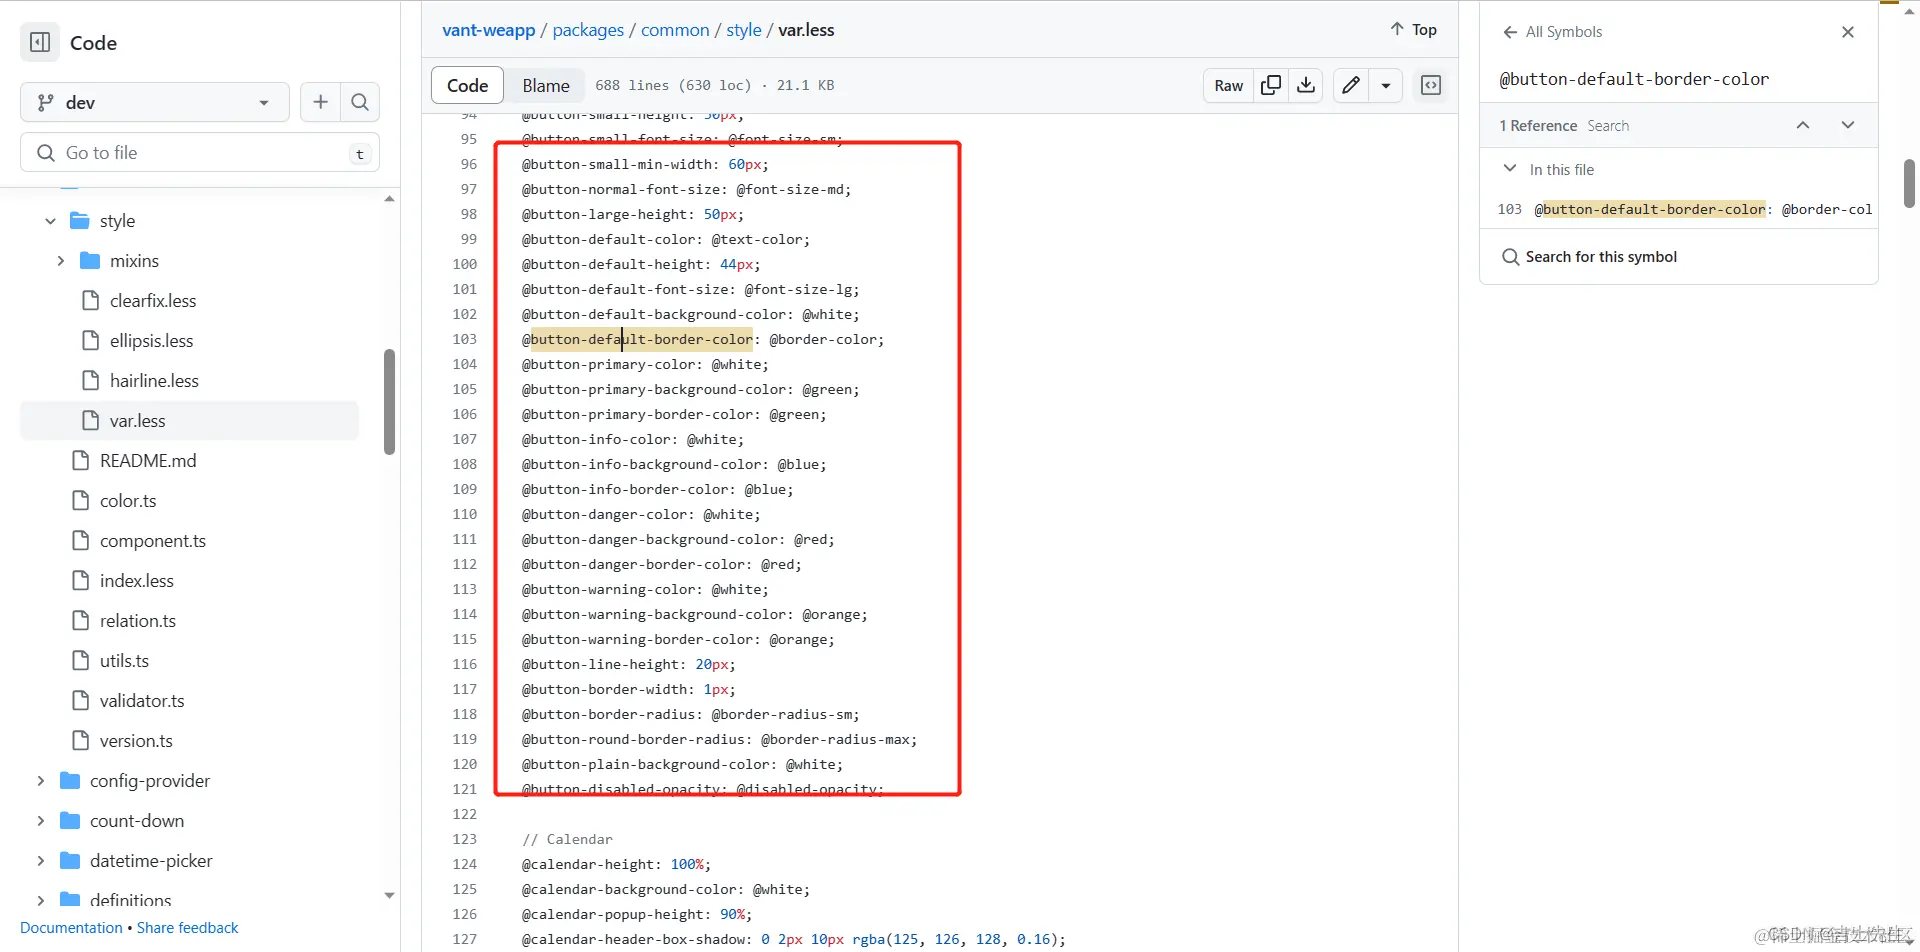Expand the mixins folder

(60, 261)
